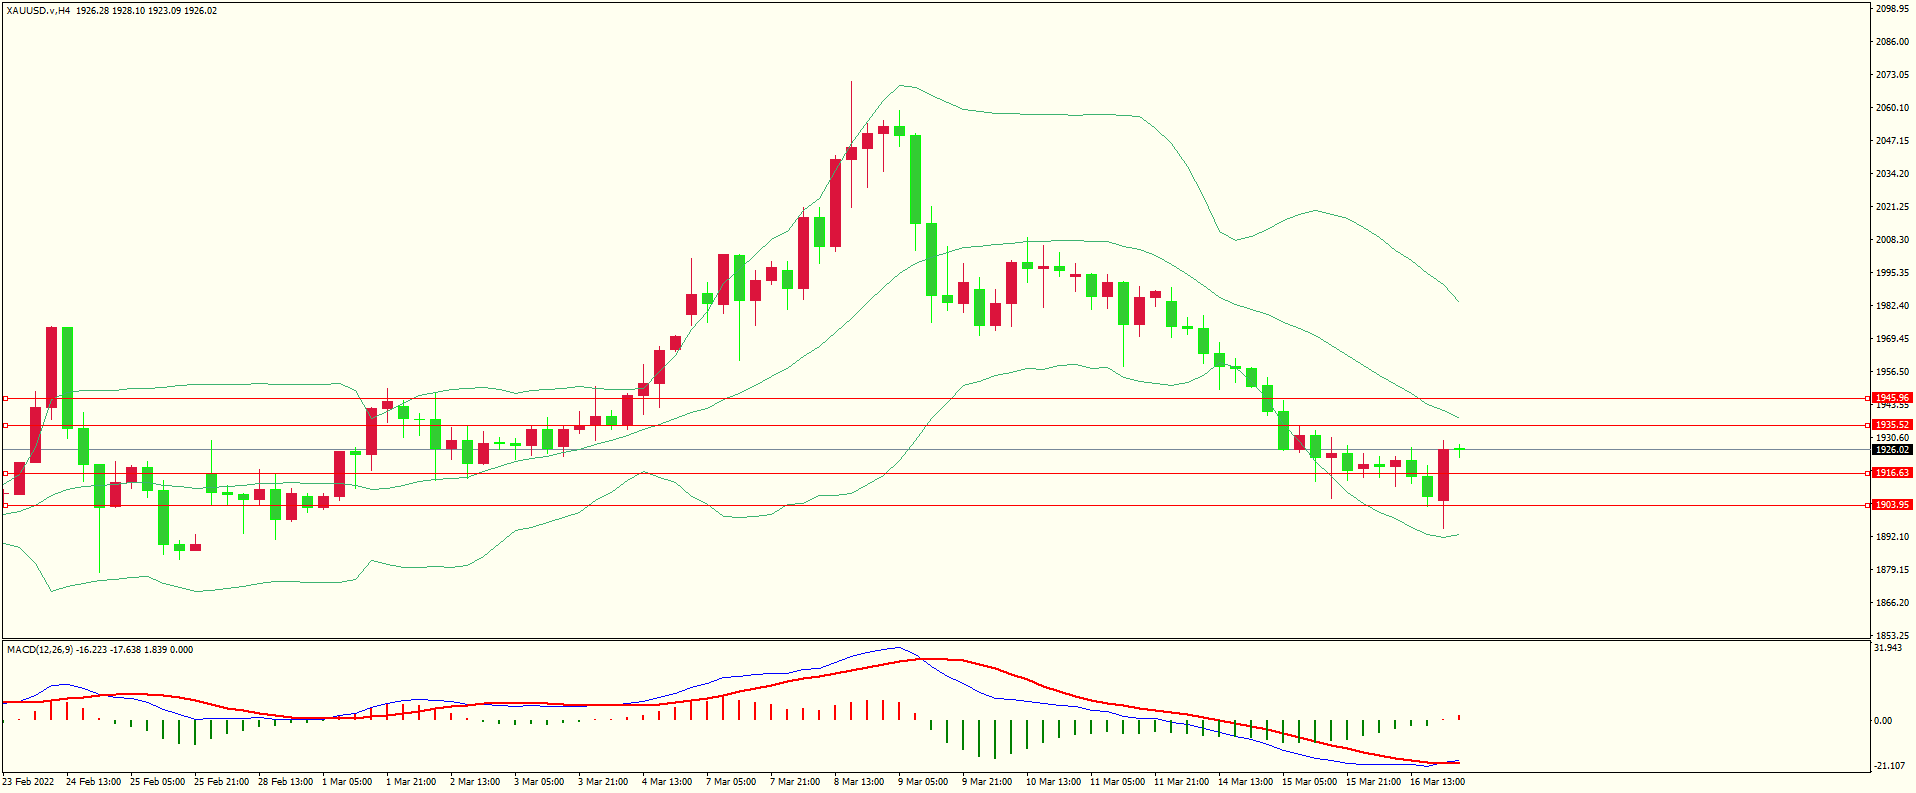Click the 10 Mar 13:00 time label
Image resolution: width=1916 pixels, height=793 pixels.
point(1053,782)
